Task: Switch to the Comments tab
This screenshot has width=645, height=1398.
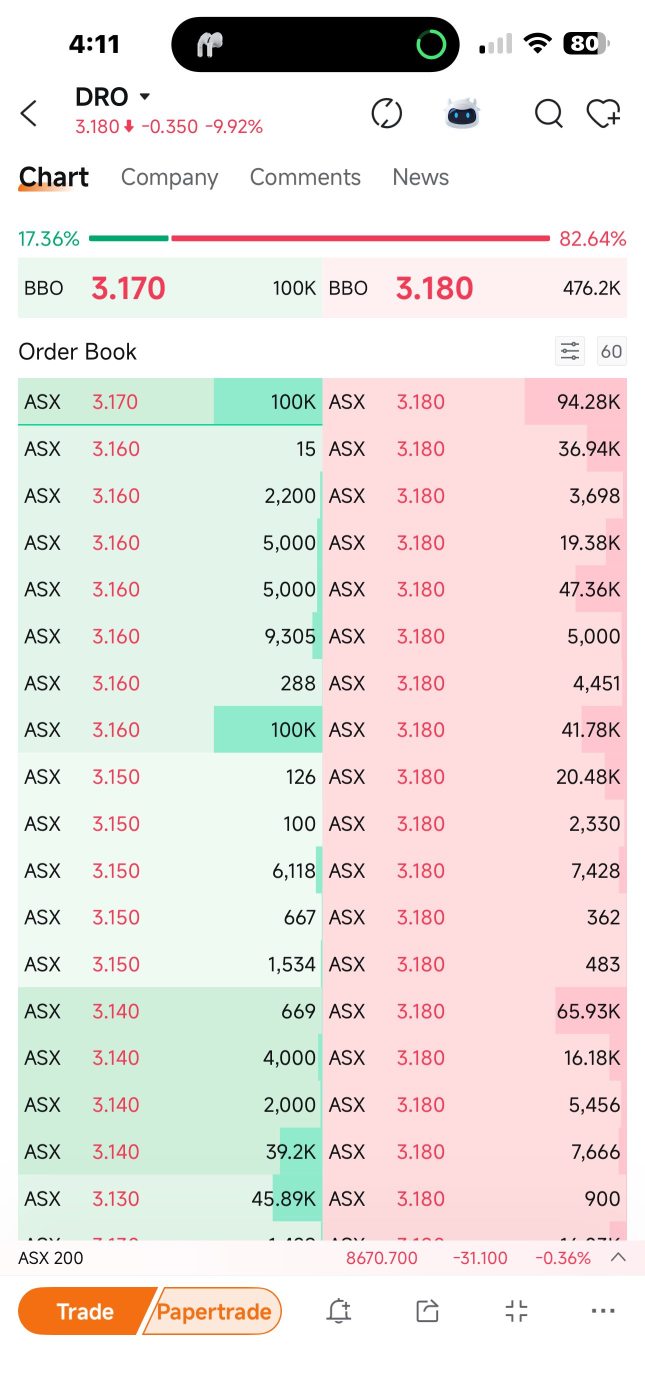Action: pos(305,177)
